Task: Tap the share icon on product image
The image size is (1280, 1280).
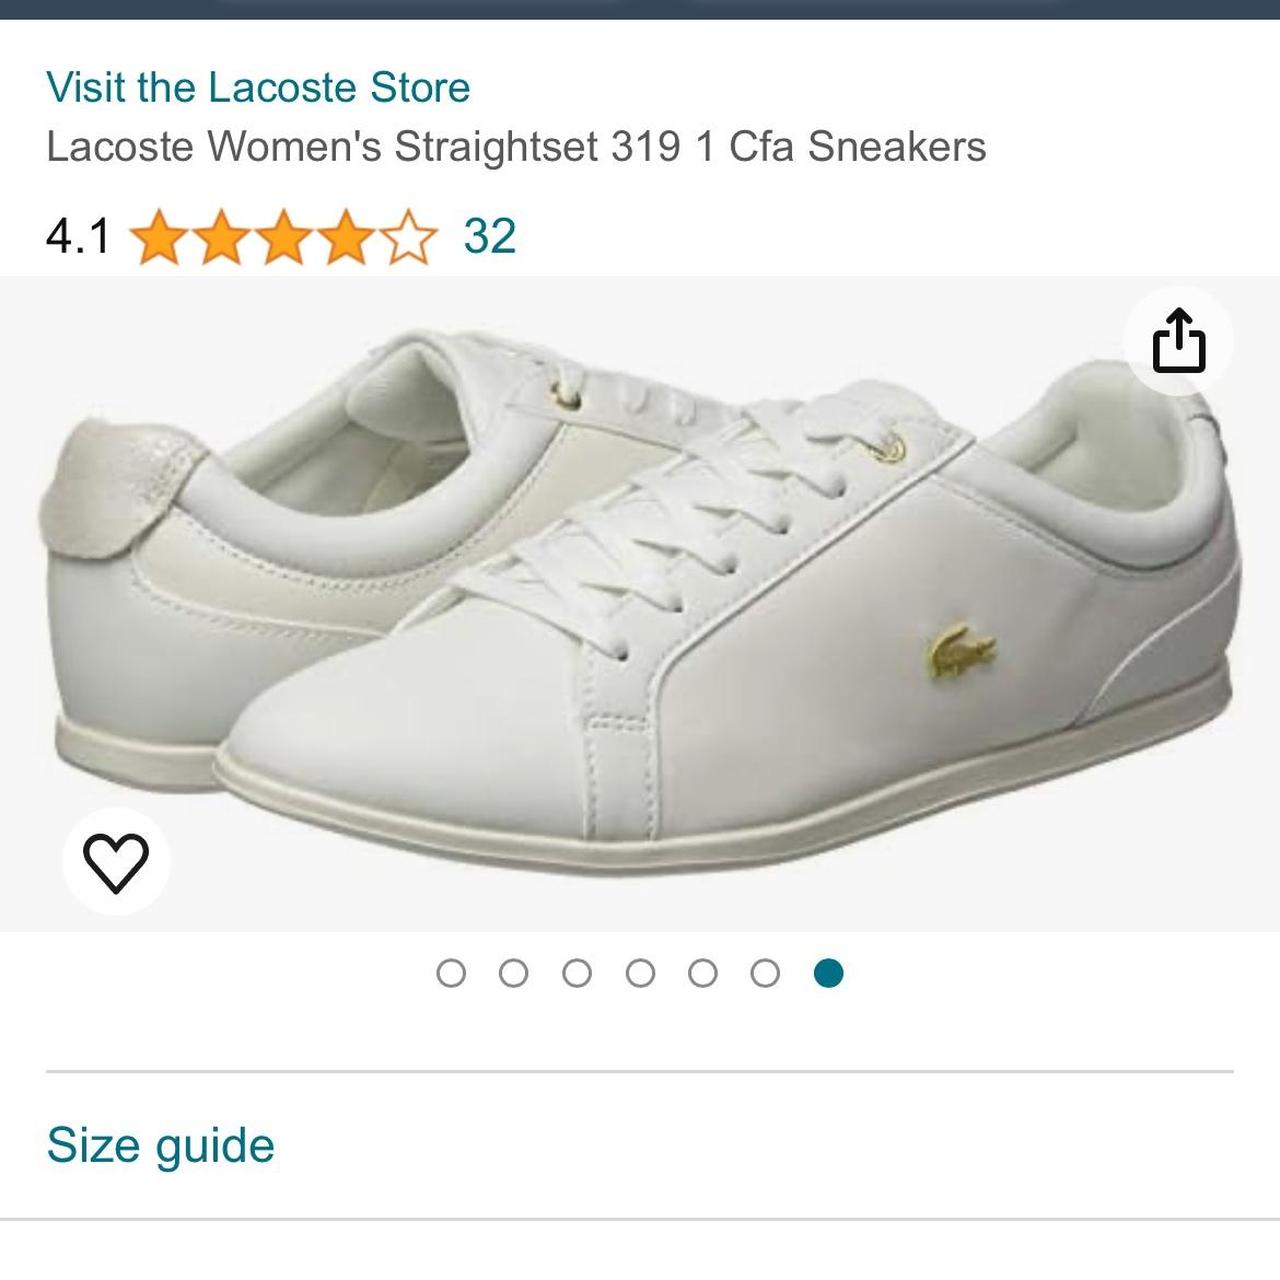Action: click(1179, 342)
